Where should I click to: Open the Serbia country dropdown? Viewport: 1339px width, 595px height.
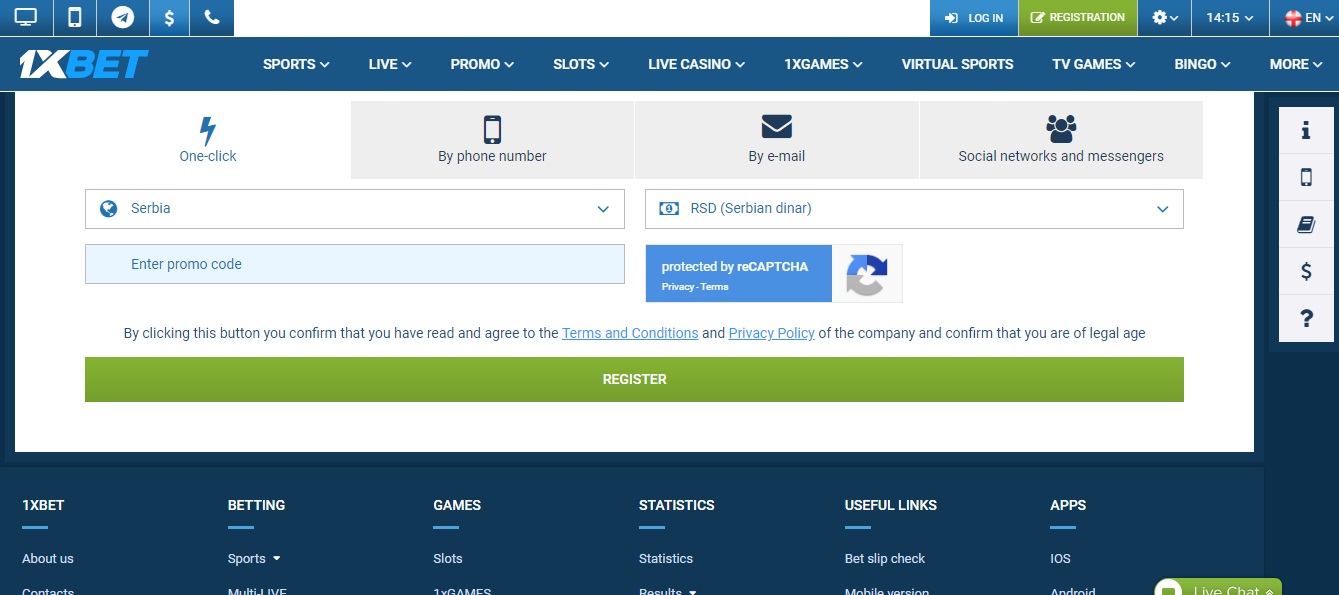pyautogui.click(x=355, y=209)
